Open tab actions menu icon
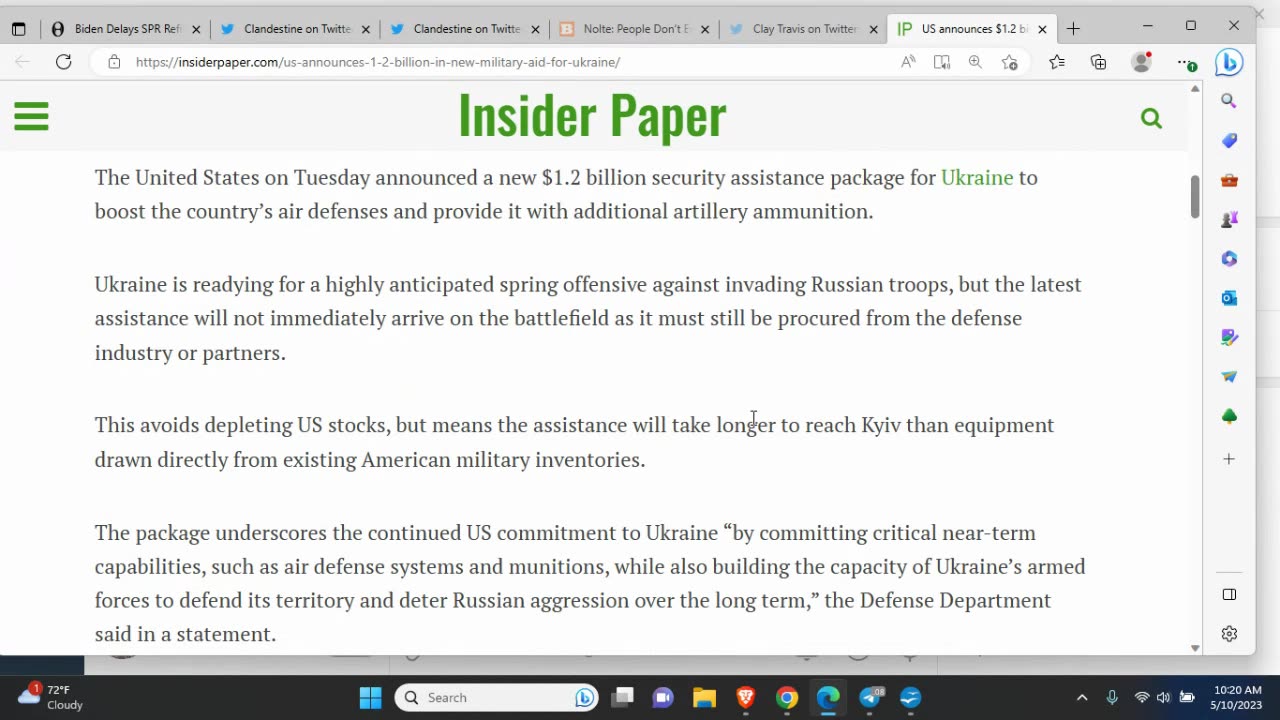Screen dimensions: 1280x720 pyautogui.click(x=18, y=29)
